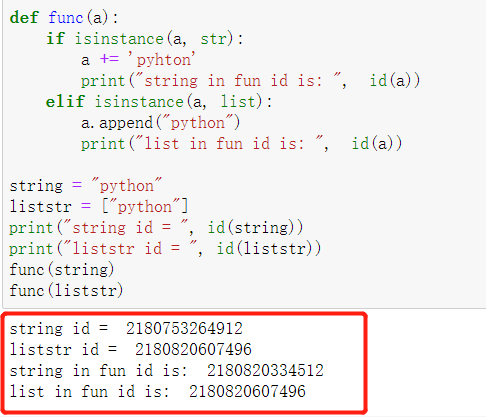Click output line 'liststr id = 2180820607496'

pos(131,350)
